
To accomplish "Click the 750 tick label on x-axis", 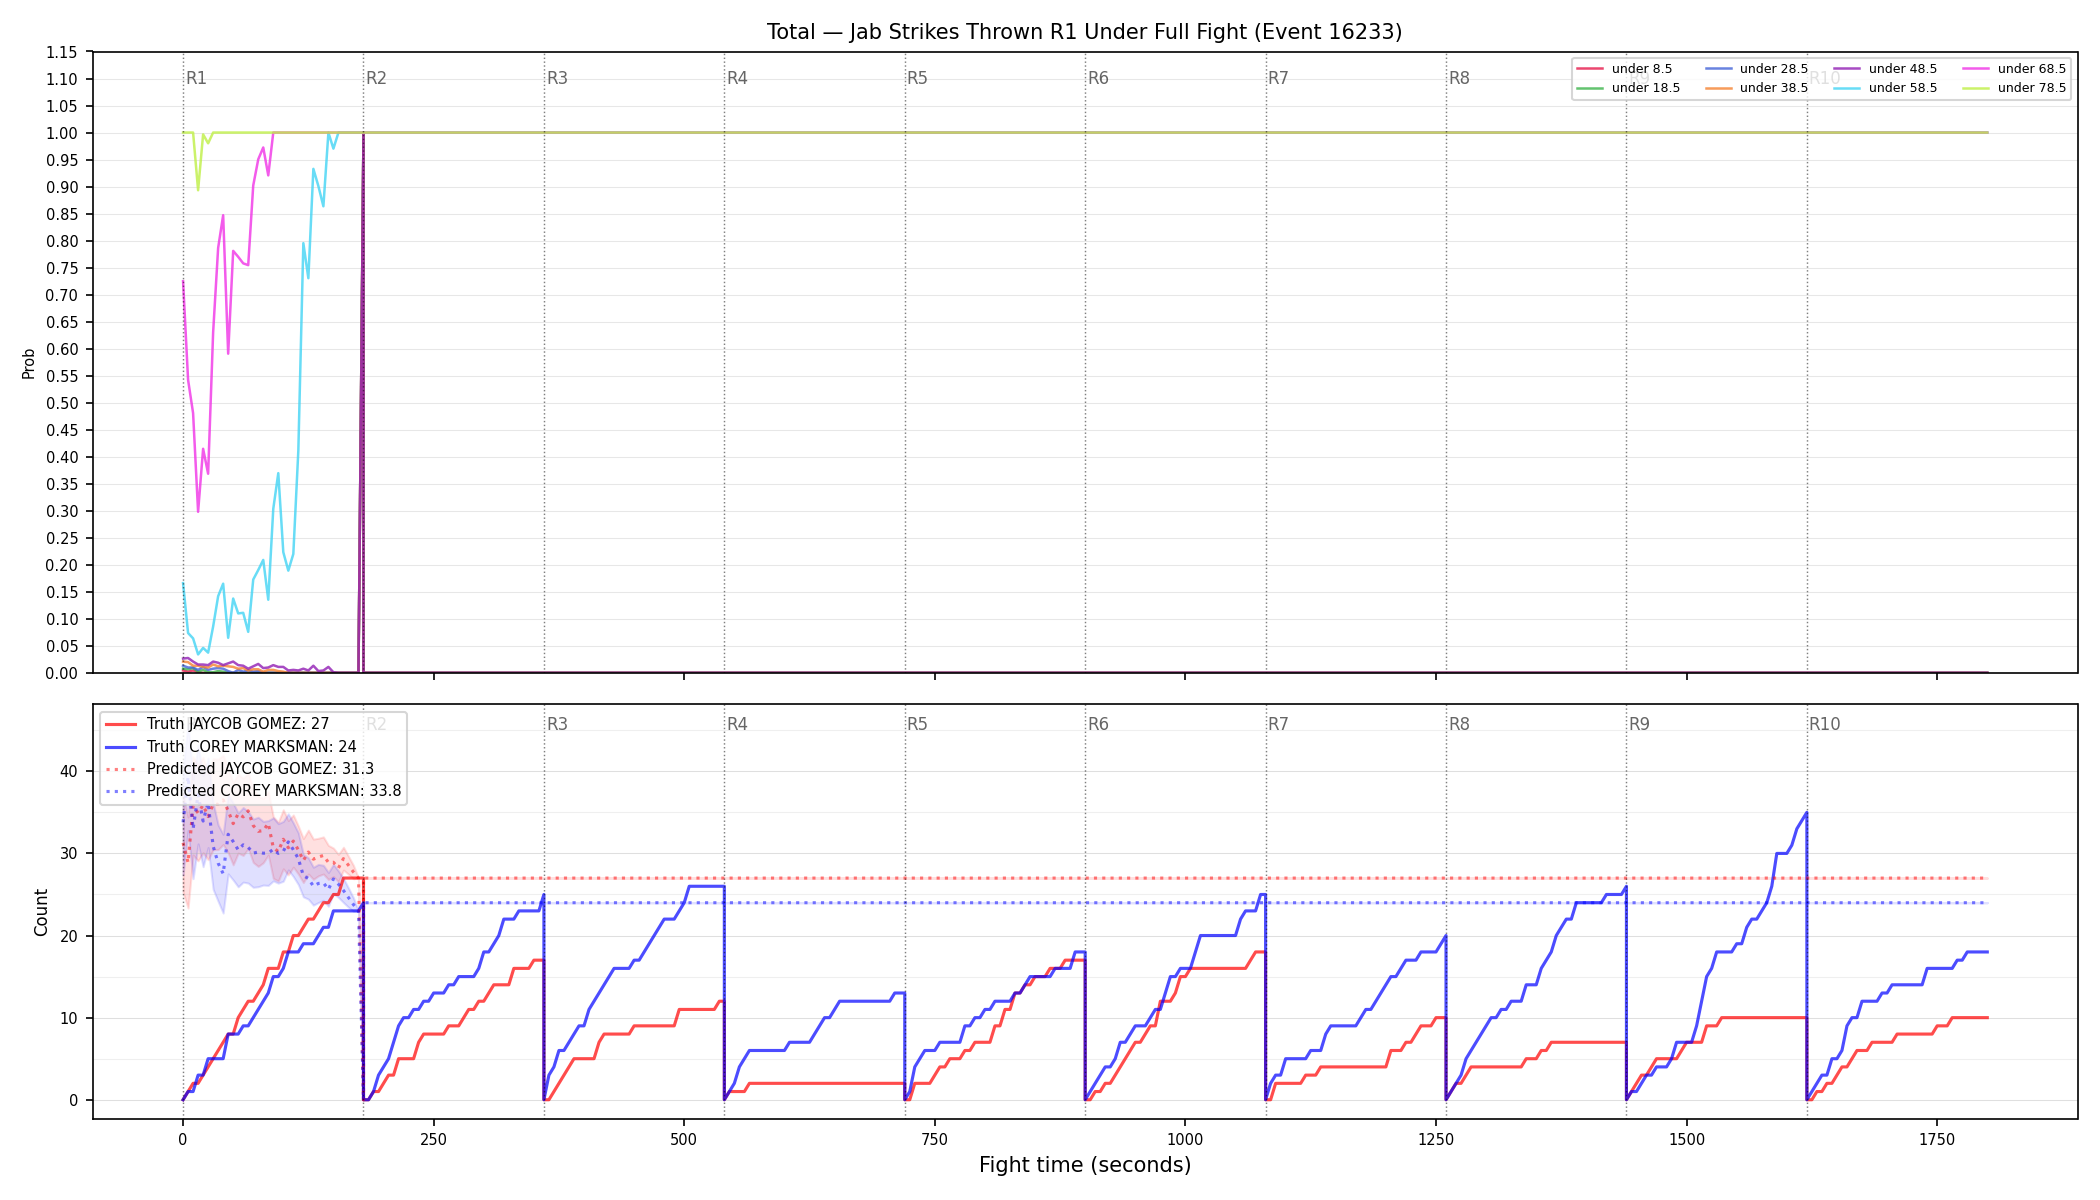I will click(935, 1139).
